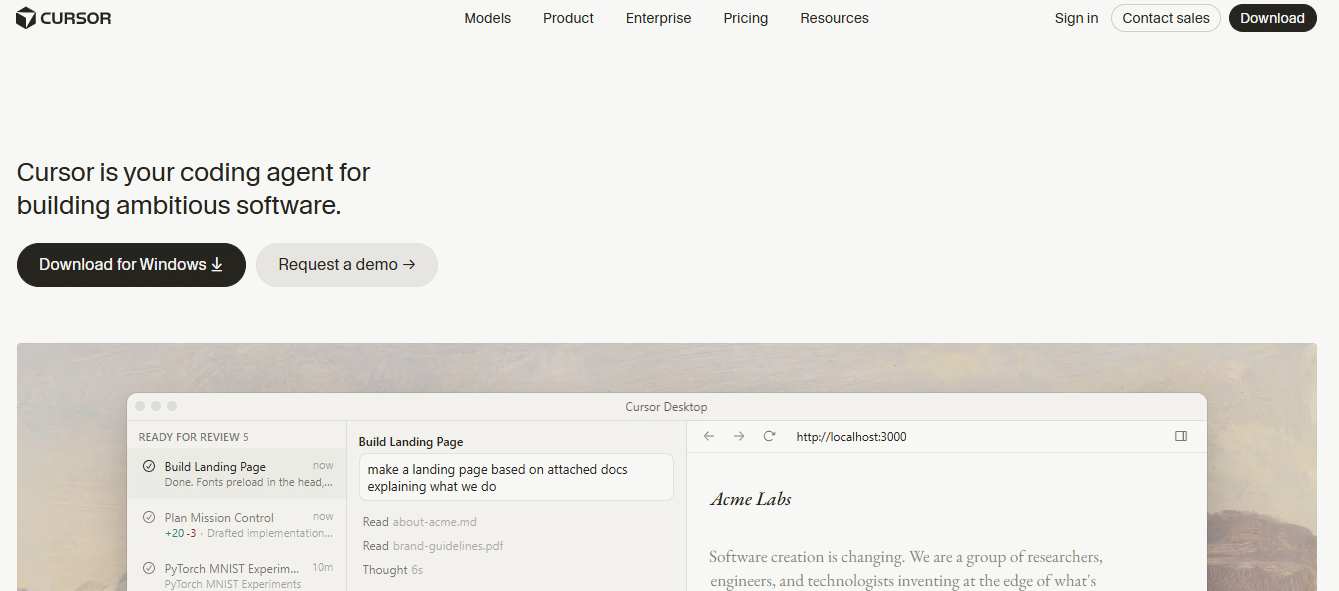Click the Build Landing Page chat title

(411, 442)
